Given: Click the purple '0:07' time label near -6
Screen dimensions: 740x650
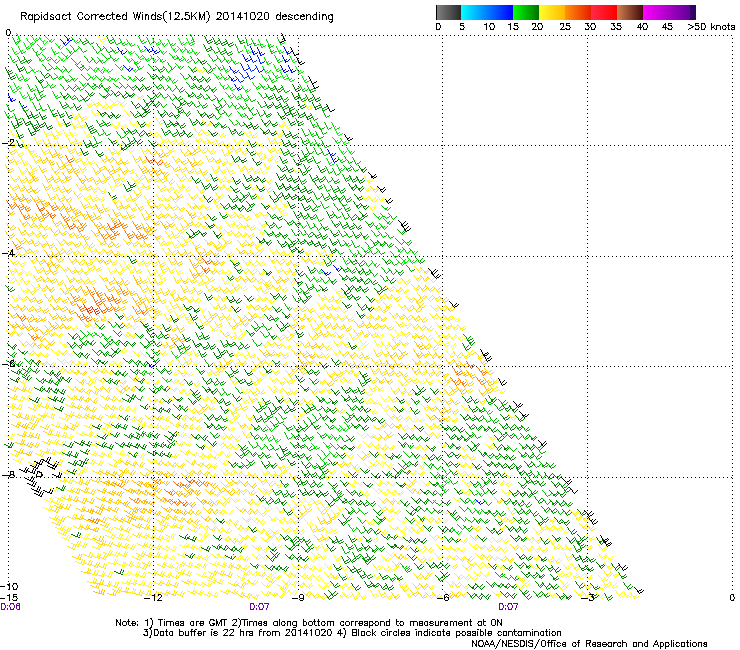Looking at the screenshot, I should pos(508,607).
